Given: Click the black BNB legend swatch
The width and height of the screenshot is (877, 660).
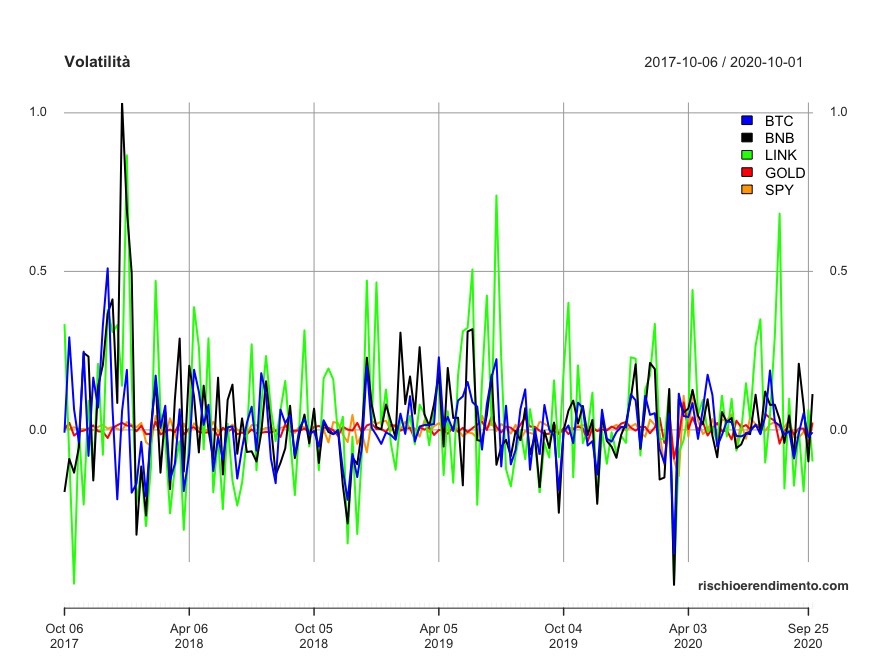Looking at the screenshot, I should pyautogui.click(x=746, y=138).
